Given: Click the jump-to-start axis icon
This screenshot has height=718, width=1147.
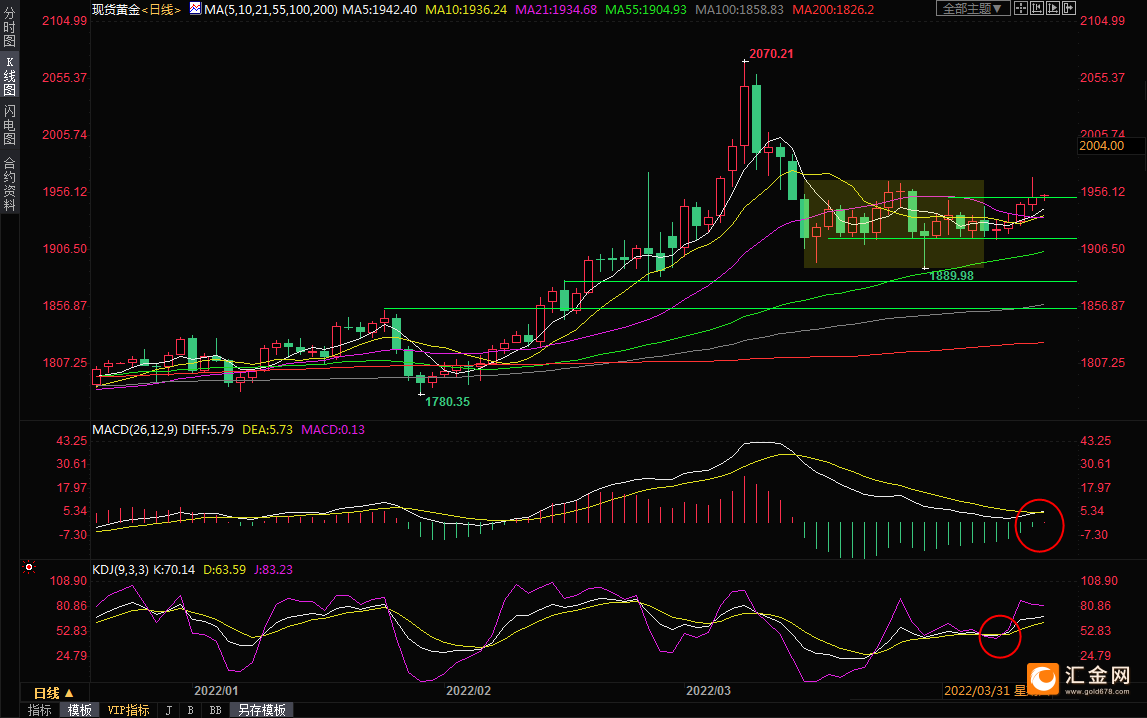Looking at the screenshot, I should click(x=1037, y=8).
